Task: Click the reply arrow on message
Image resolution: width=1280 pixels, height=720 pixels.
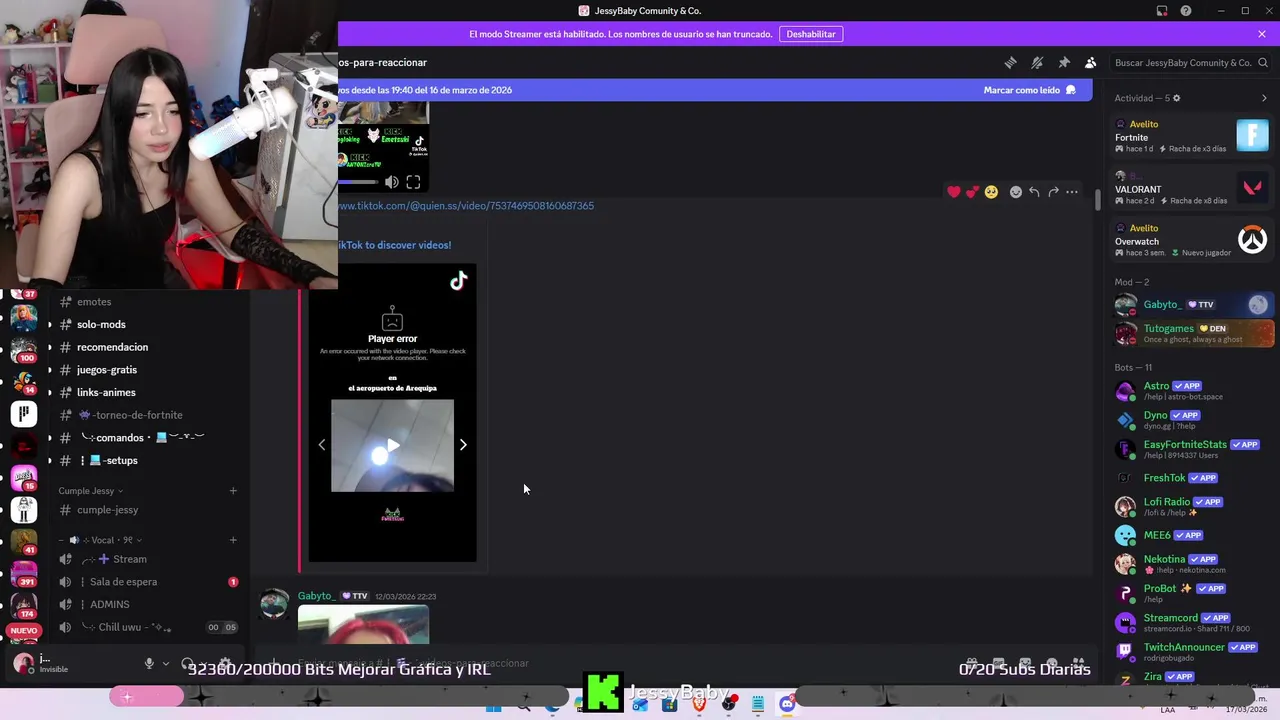Action: (x=1034, y=192)
